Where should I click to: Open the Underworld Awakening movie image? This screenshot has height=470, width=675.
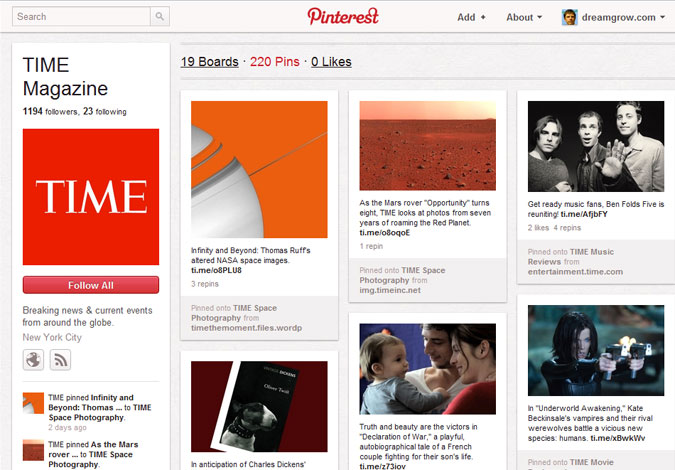(596, 350)
